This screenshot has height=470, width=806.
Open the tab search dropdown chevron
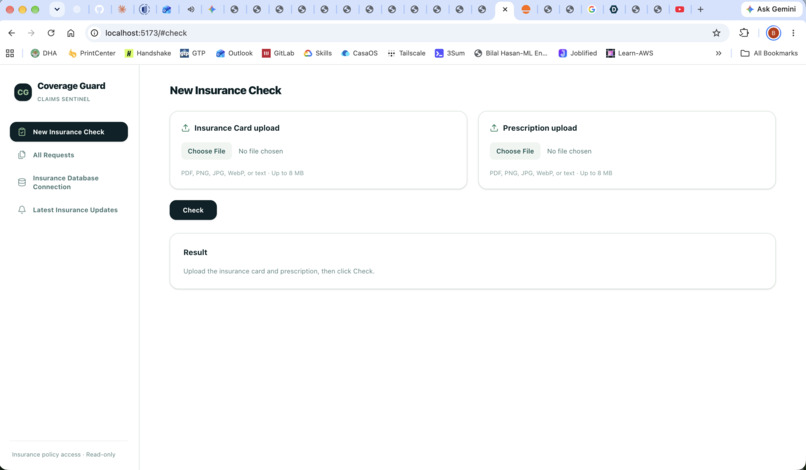[x=57, y=9]
